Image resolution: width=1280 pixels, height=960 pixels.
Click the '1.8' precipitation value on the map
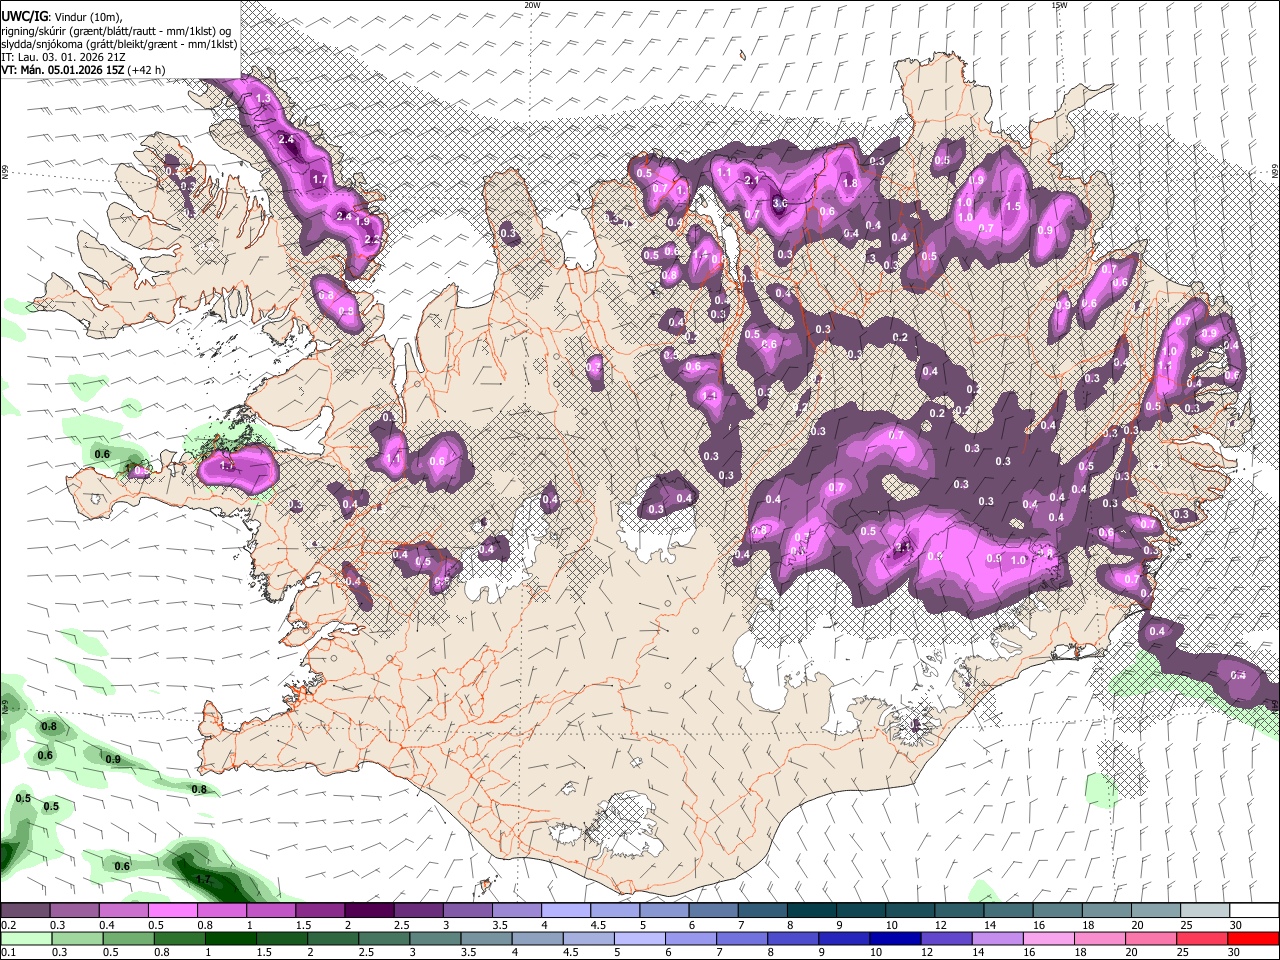click(851, 183)
